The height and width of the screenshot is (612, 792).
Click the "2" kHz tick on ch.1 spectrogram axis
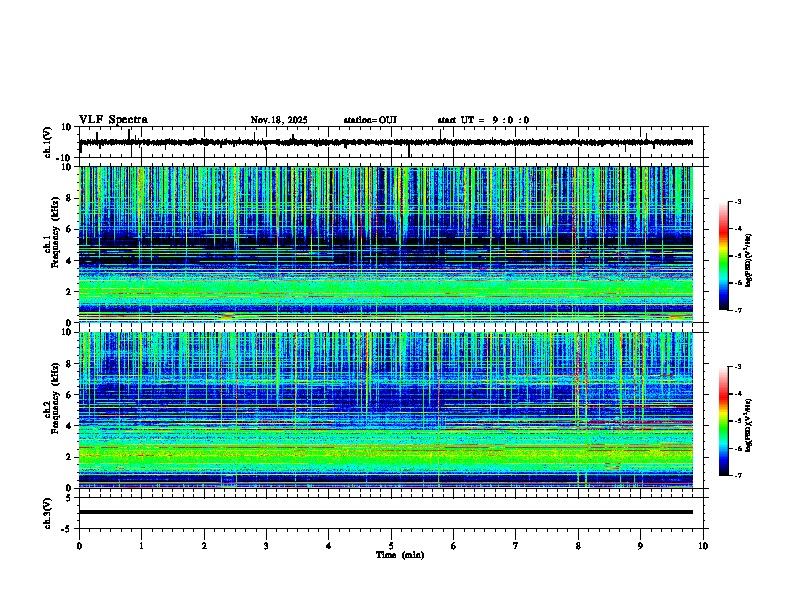pos(69,291)
